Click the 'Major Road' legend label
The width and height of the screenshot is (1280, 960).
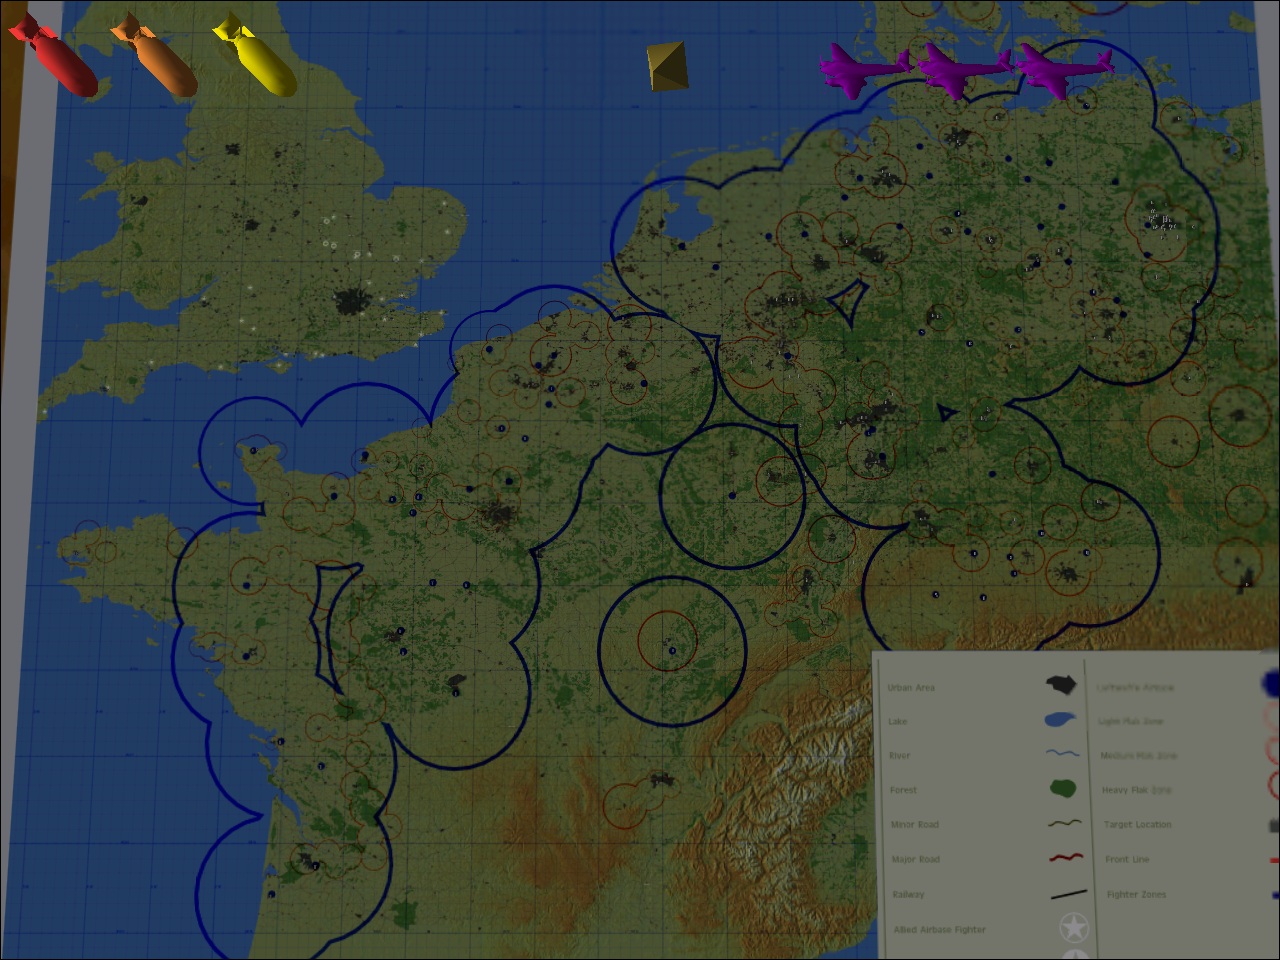coord(916,860)
